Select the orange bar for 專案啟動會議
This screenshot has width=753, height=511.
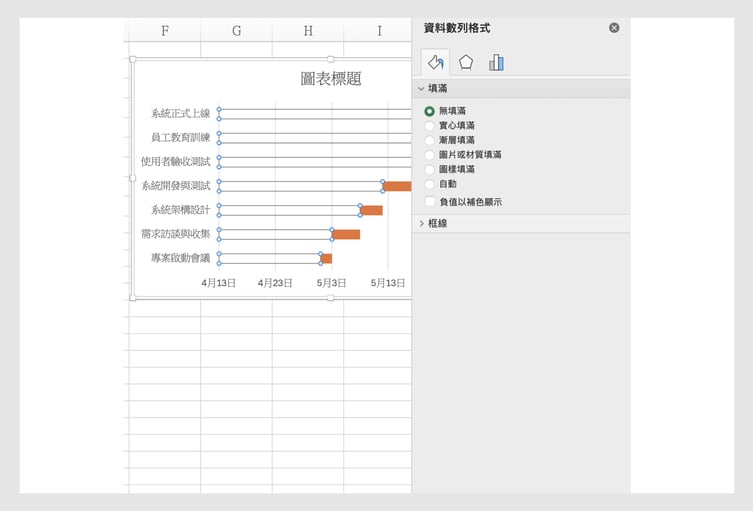(327, 258)
